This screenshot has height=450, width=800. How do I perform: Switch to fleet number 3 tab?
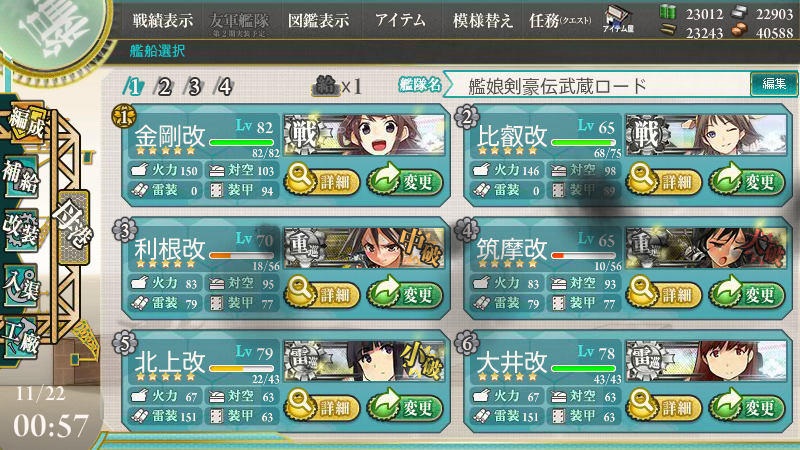point(194,87)
